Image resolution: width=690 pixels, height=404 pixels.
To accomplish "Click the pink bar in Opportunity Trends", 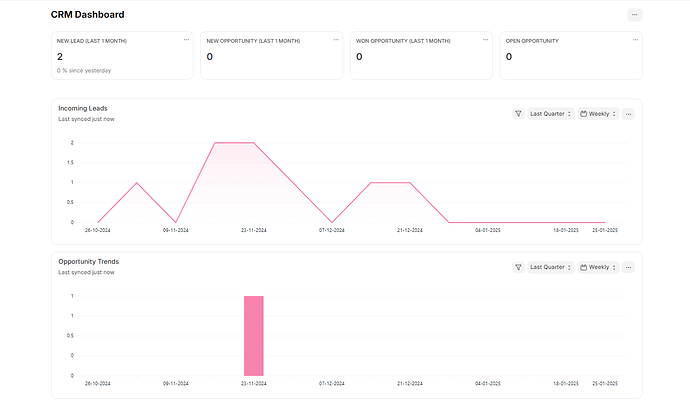I will pos(254,336).
